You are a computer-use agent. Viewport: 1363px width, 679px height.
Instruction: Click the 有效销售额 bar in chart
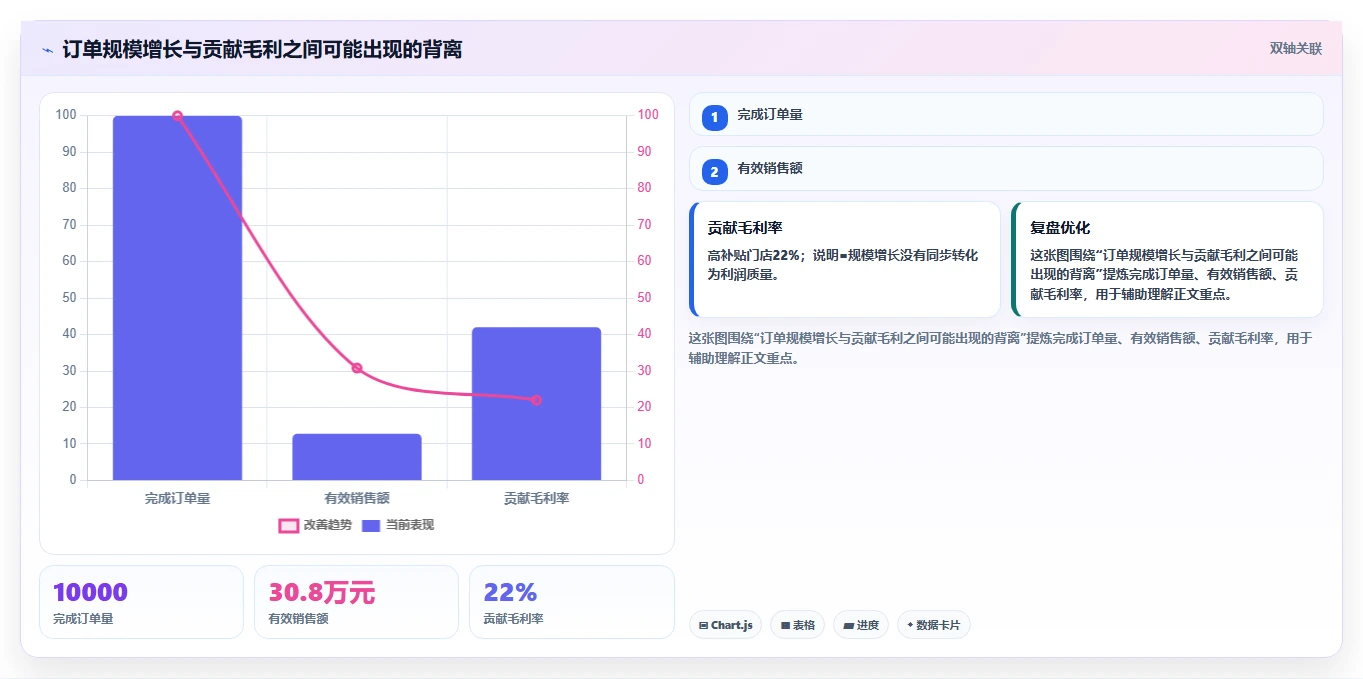tap(357, 457)
